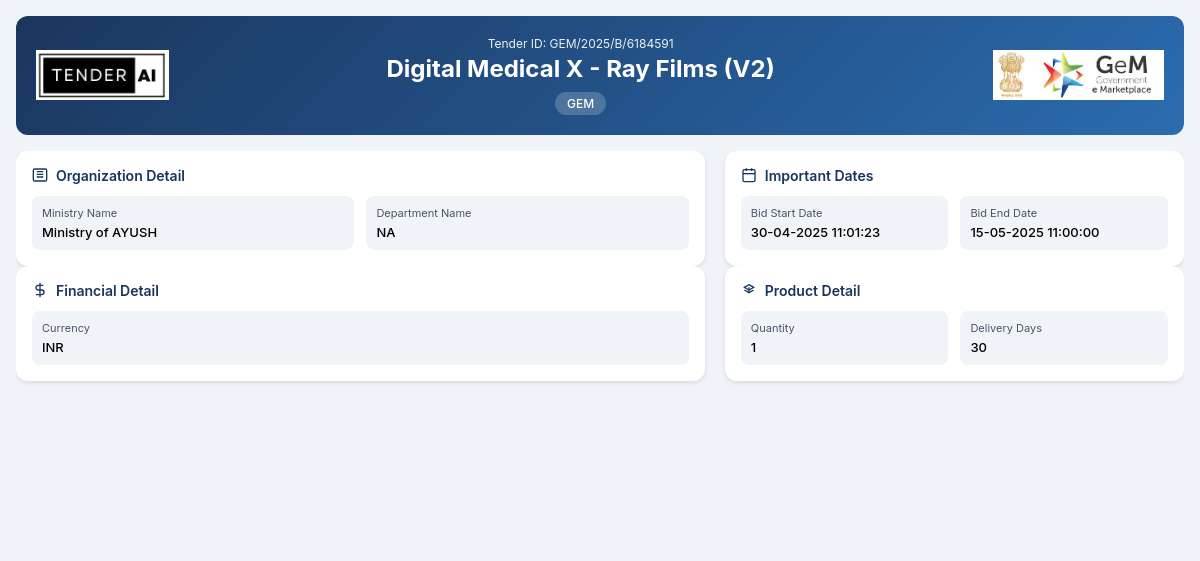Click the Department Name value NA

pyautogui.click(x=386, y=233)
